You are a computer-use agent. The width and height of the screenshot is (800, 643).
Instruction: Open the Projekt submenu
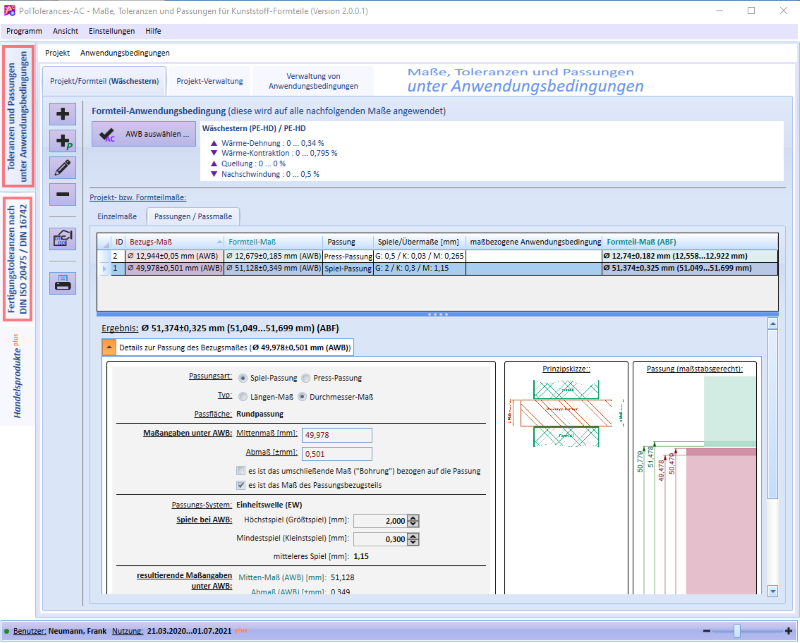(x=57, y=53)
